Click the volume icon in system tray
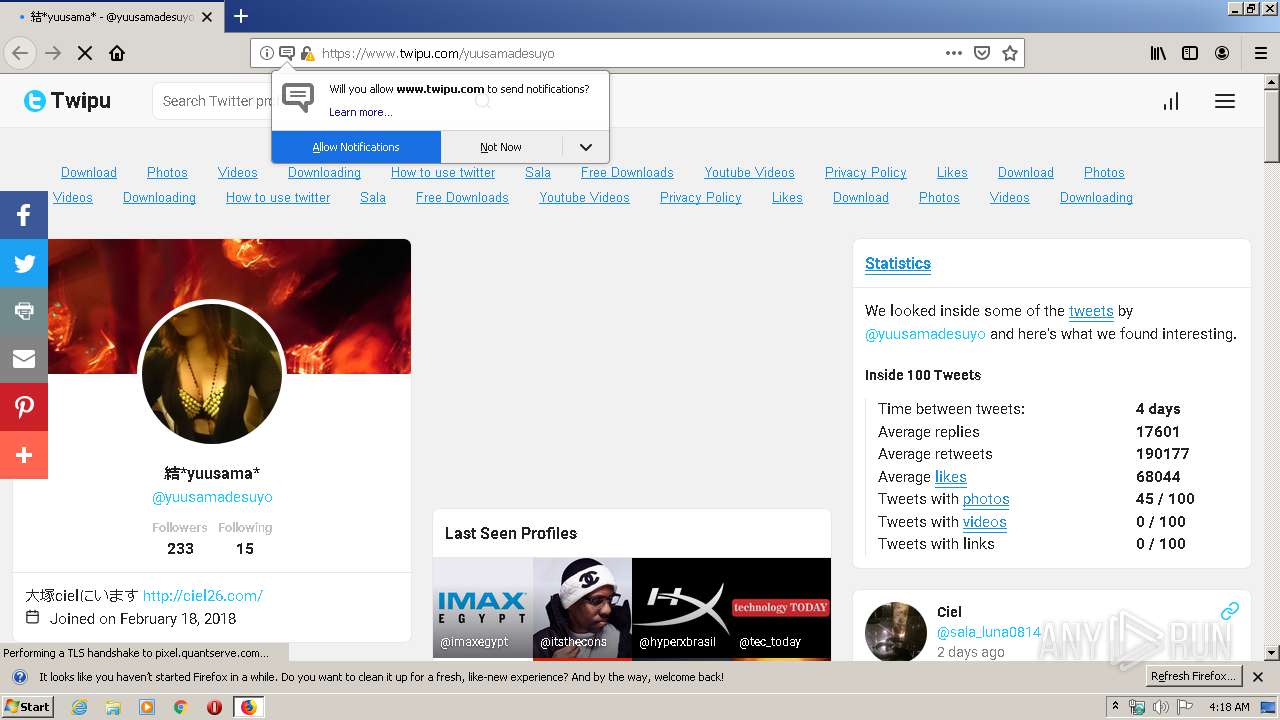Viewport: 1280px width, 720px height. 1160,707
